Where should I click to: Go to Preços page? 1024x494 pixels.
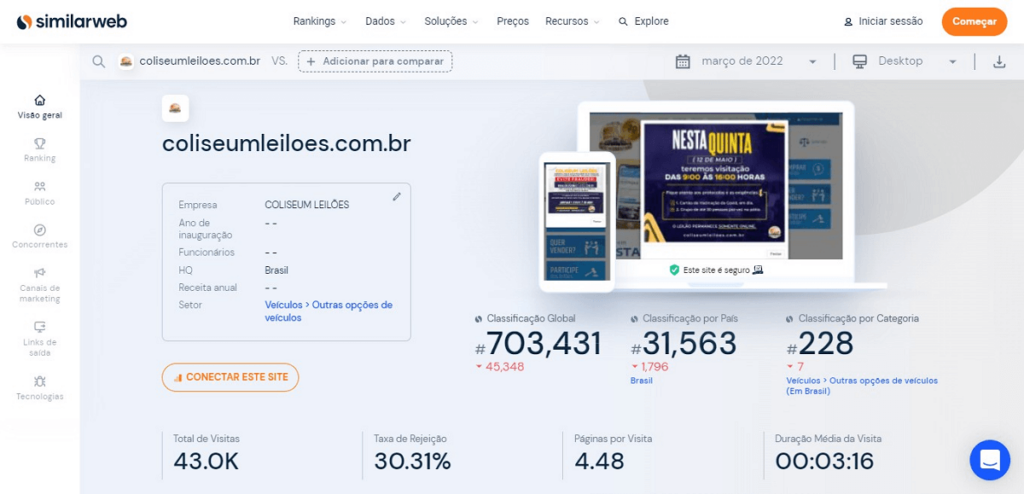[x=513, y=22]
